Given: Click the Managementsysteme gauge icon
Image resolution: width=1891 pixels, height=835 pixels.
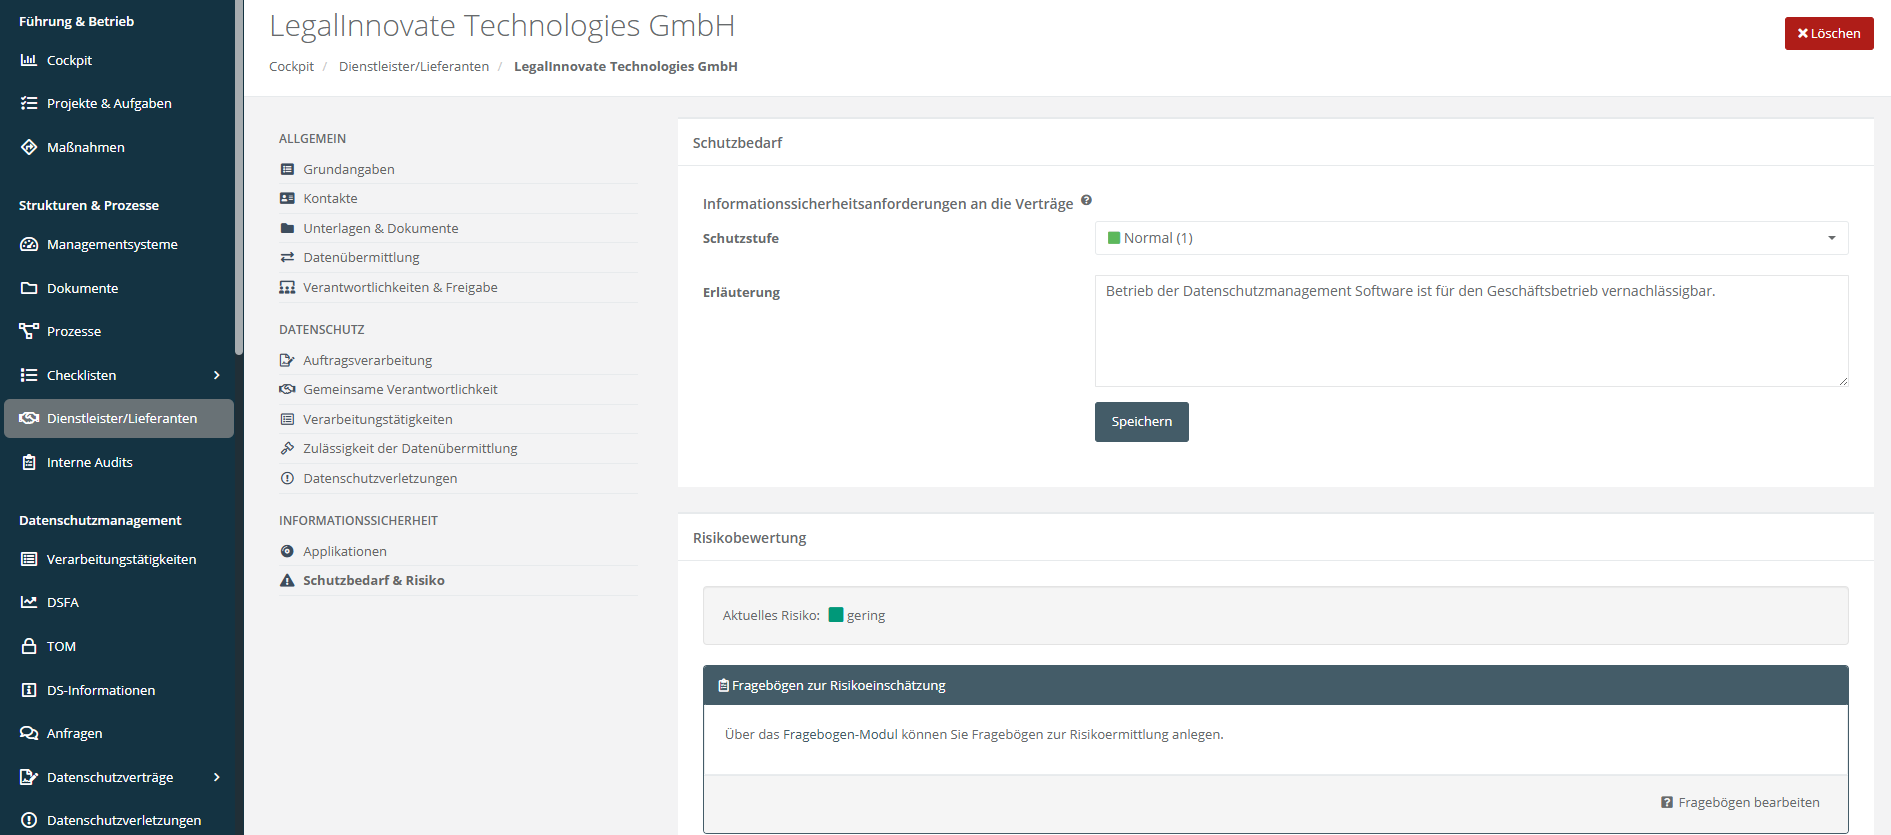Looking at the screenshot, I should pyautogui.click(x=29, y=244).
